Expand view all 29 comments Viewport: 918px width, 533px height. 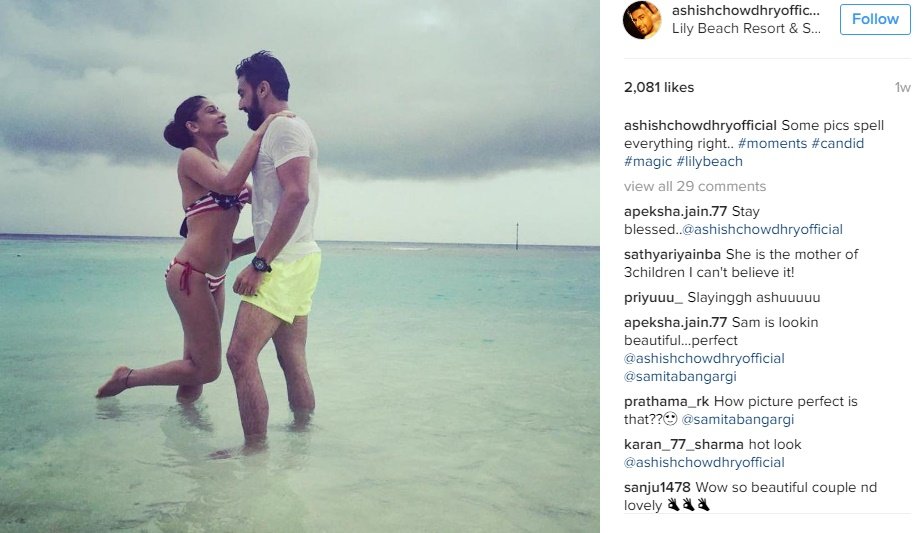point(695,186)
